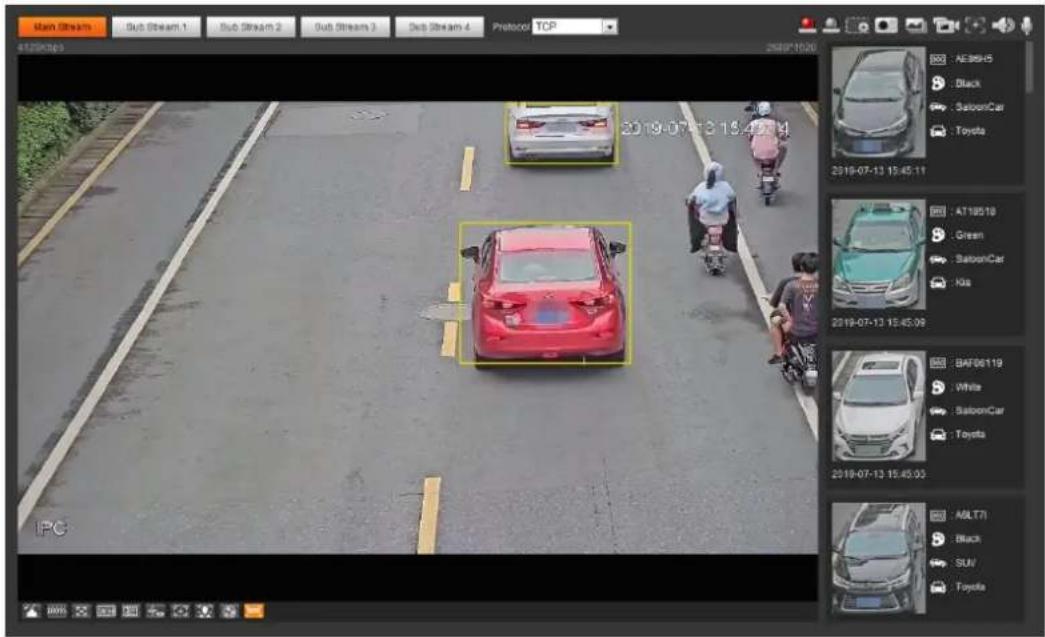
Task: Click the full screen icon in bottom toolbar
Action: 81,611
